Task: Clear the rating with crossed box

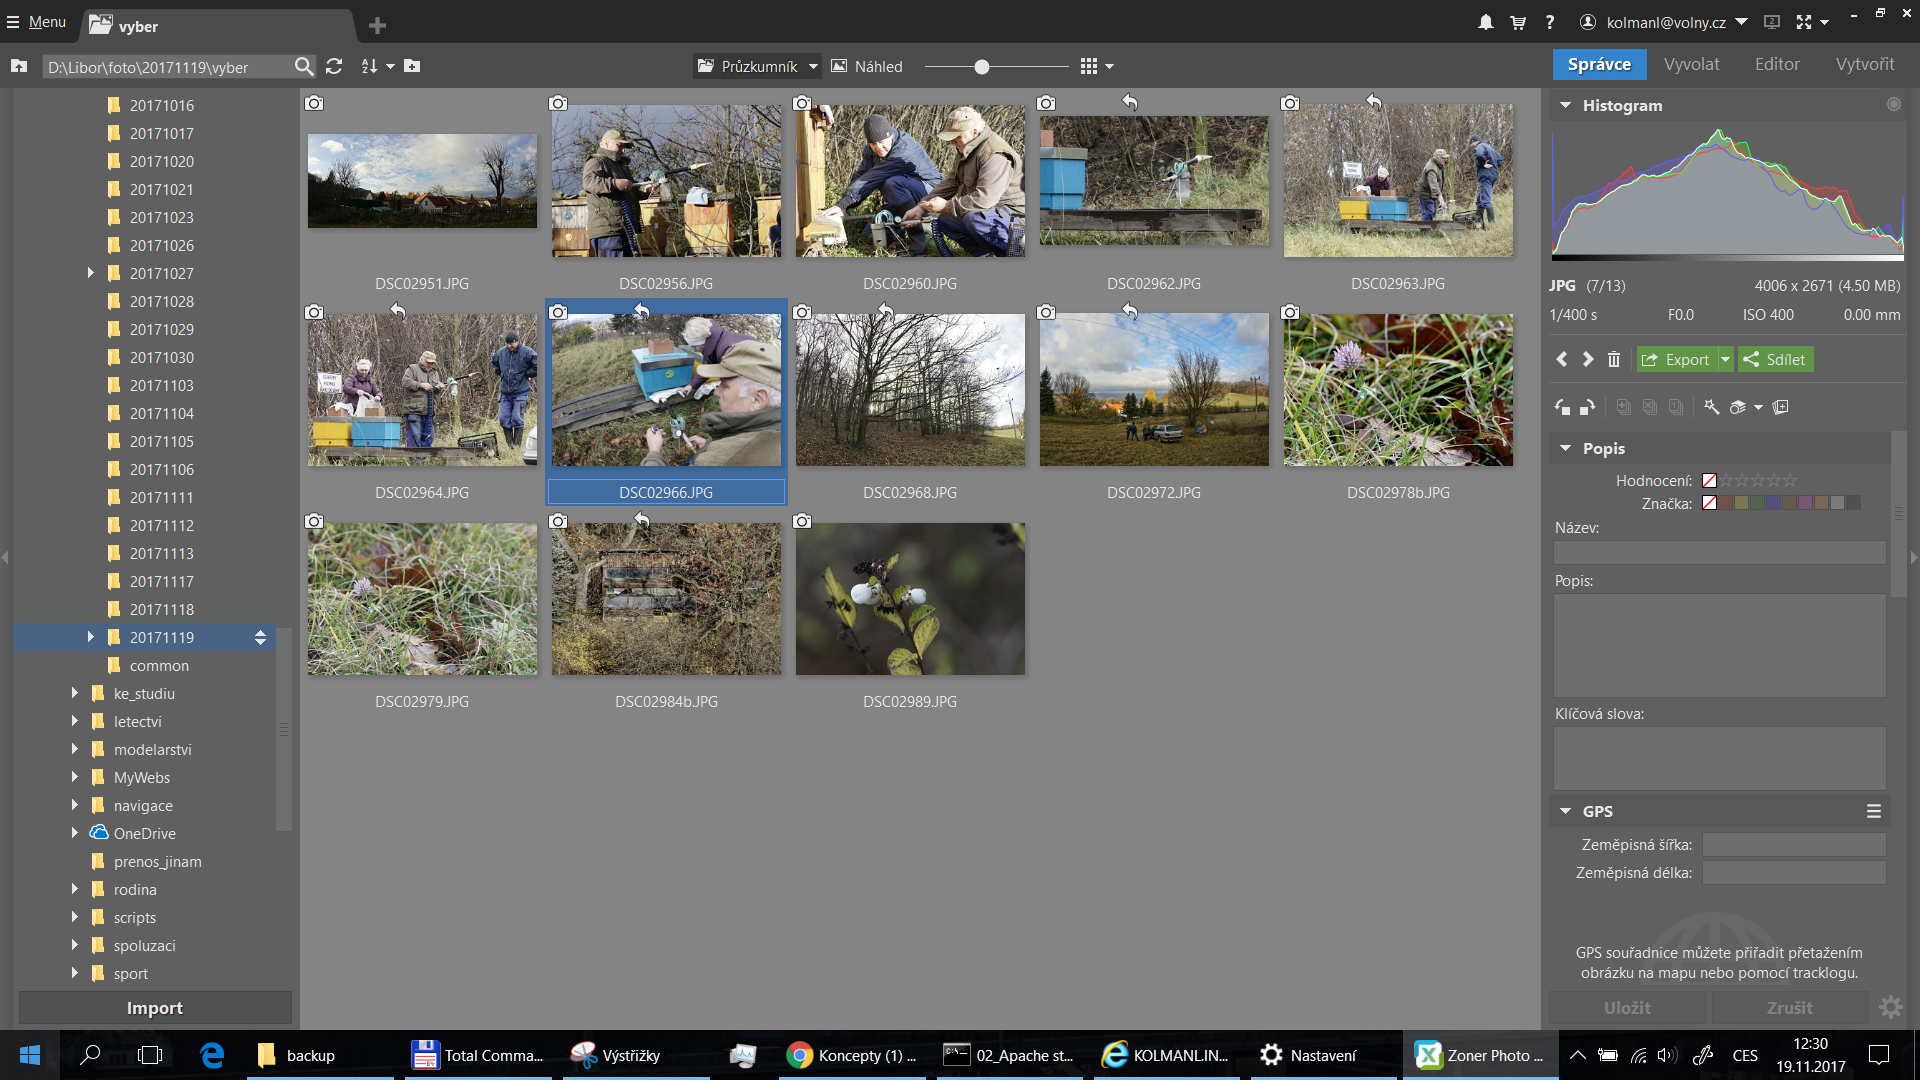Action: pos(1709,481)
